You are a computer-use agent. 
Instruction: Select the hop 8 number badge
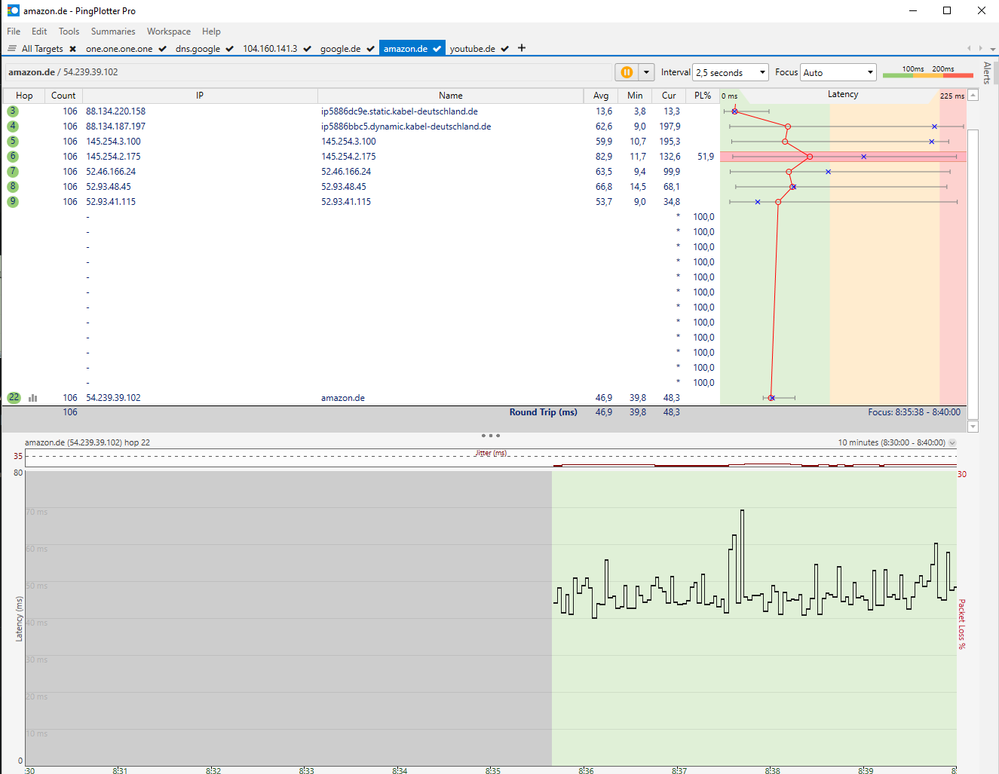(13, 187)
